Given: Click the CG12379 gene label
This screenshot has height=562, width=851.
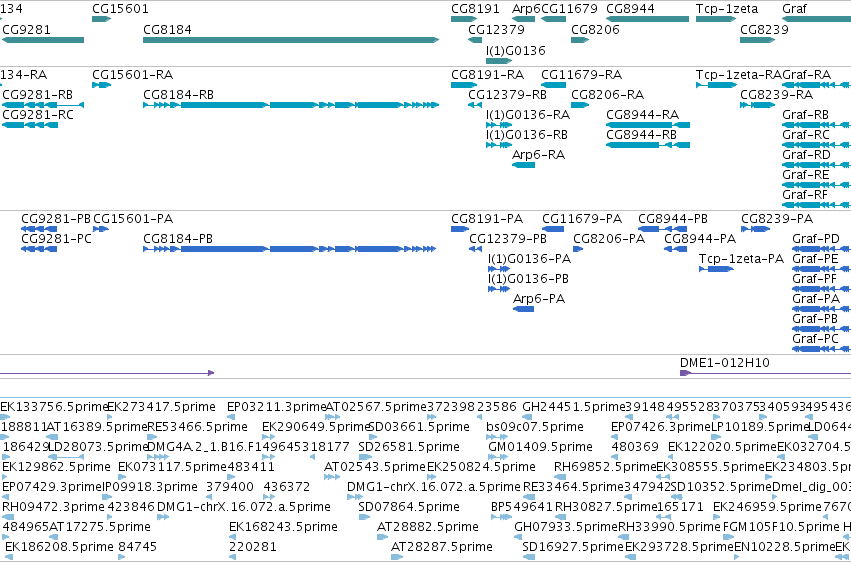Looking at the screenshot, I should (497, 29).
